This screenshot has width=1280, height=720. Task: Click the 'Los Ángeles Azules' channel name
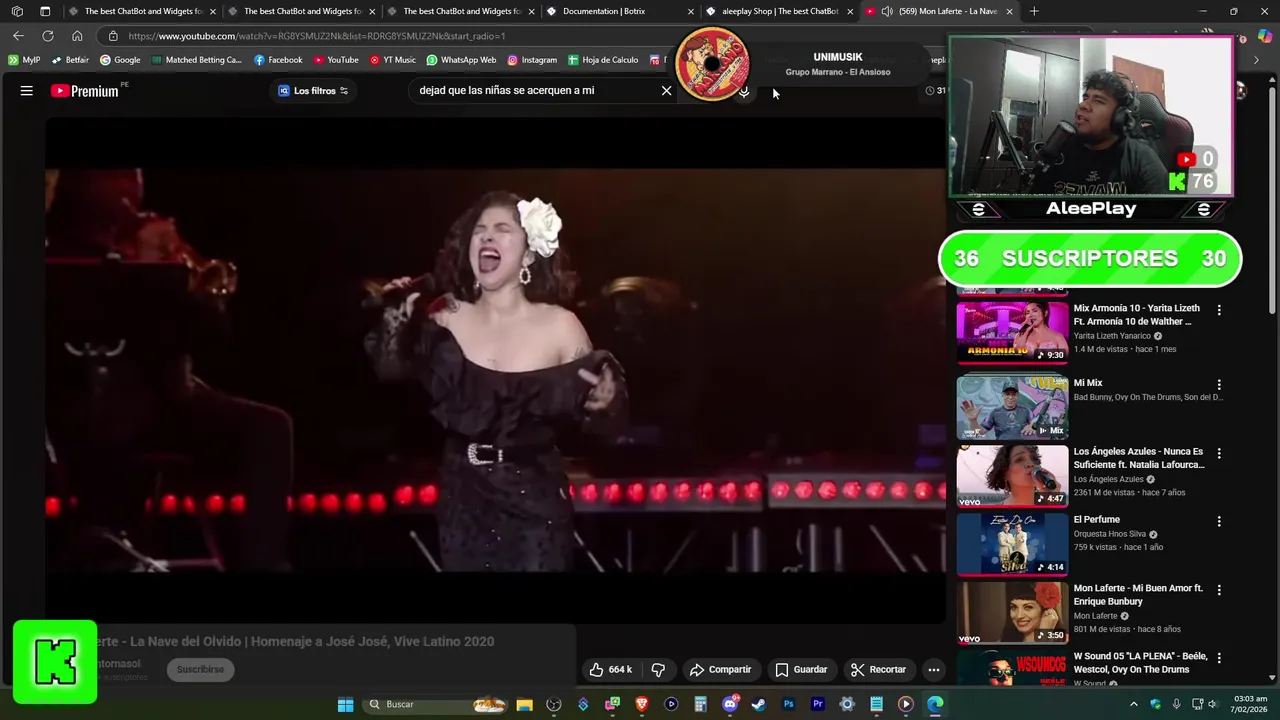coord(1108,479)
